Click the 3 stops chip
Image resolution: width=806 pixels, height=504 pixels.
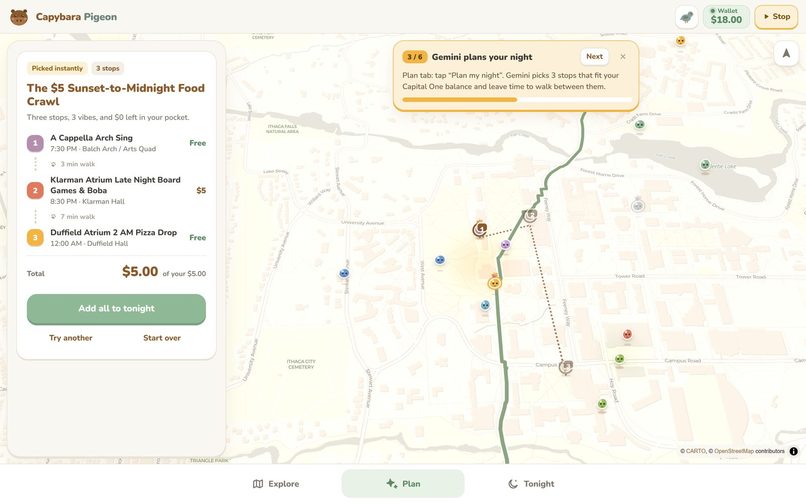[107, 68]
